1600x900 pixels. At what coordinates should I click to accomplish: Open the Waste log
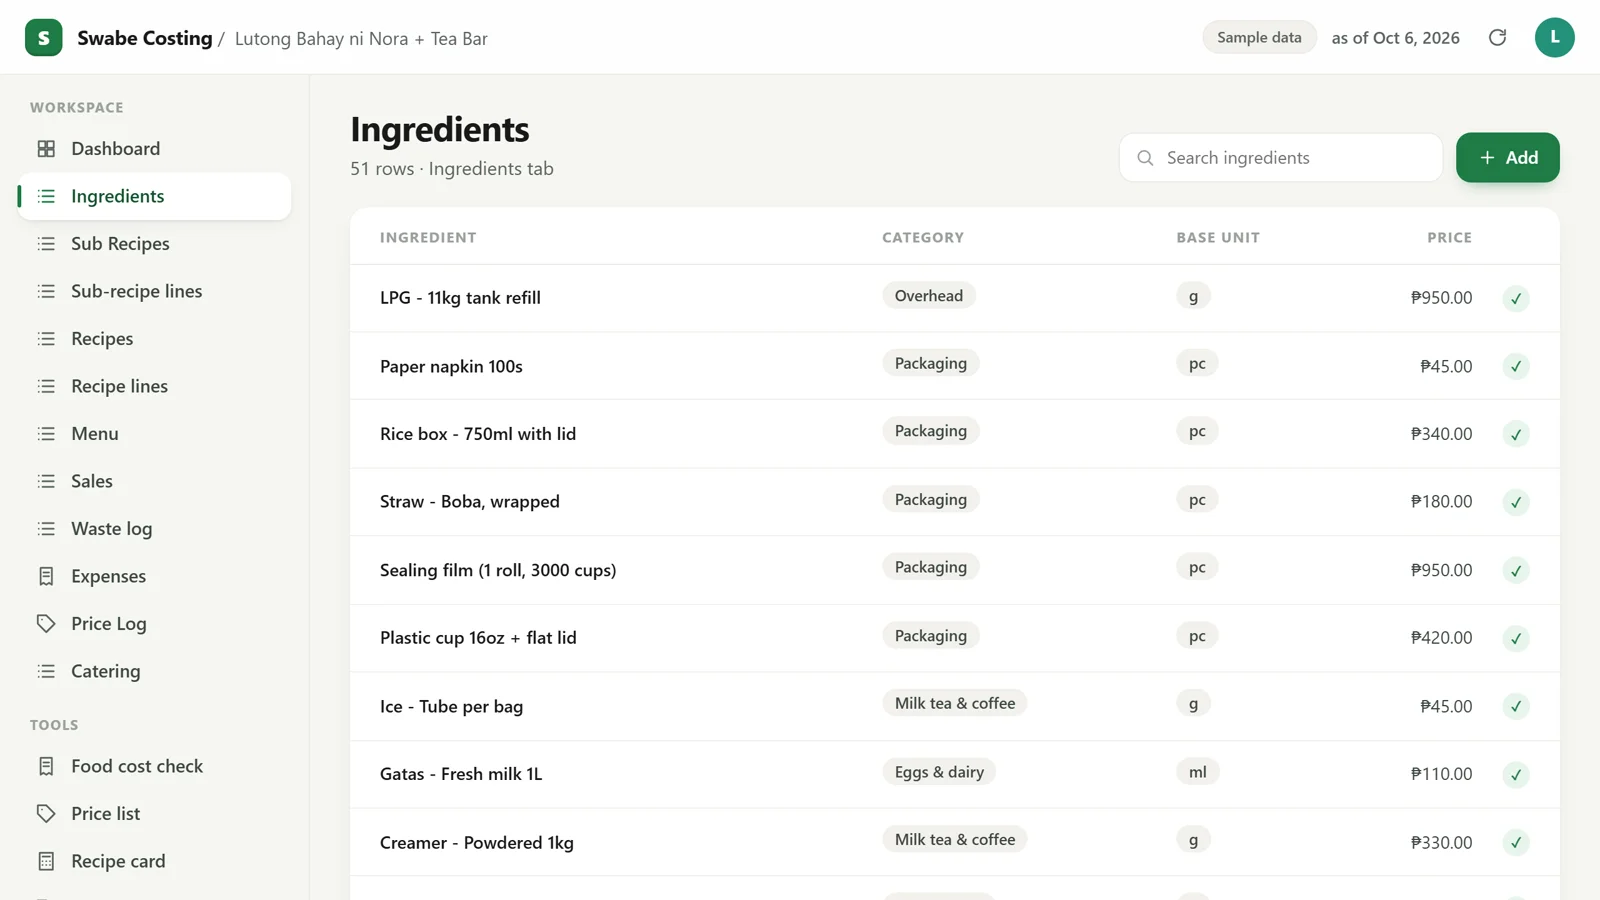[154, 529]
